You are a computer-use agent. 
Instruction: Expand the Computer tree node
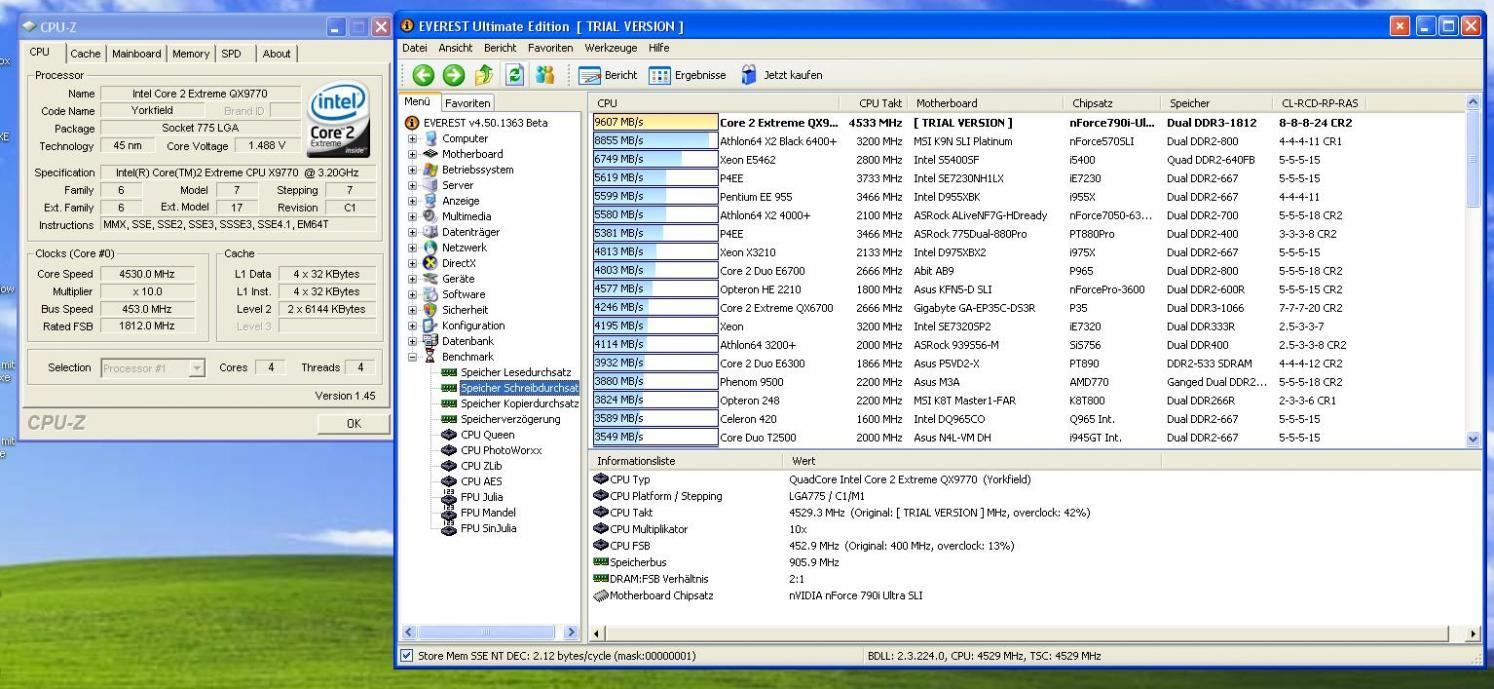(x=412, y=139)
